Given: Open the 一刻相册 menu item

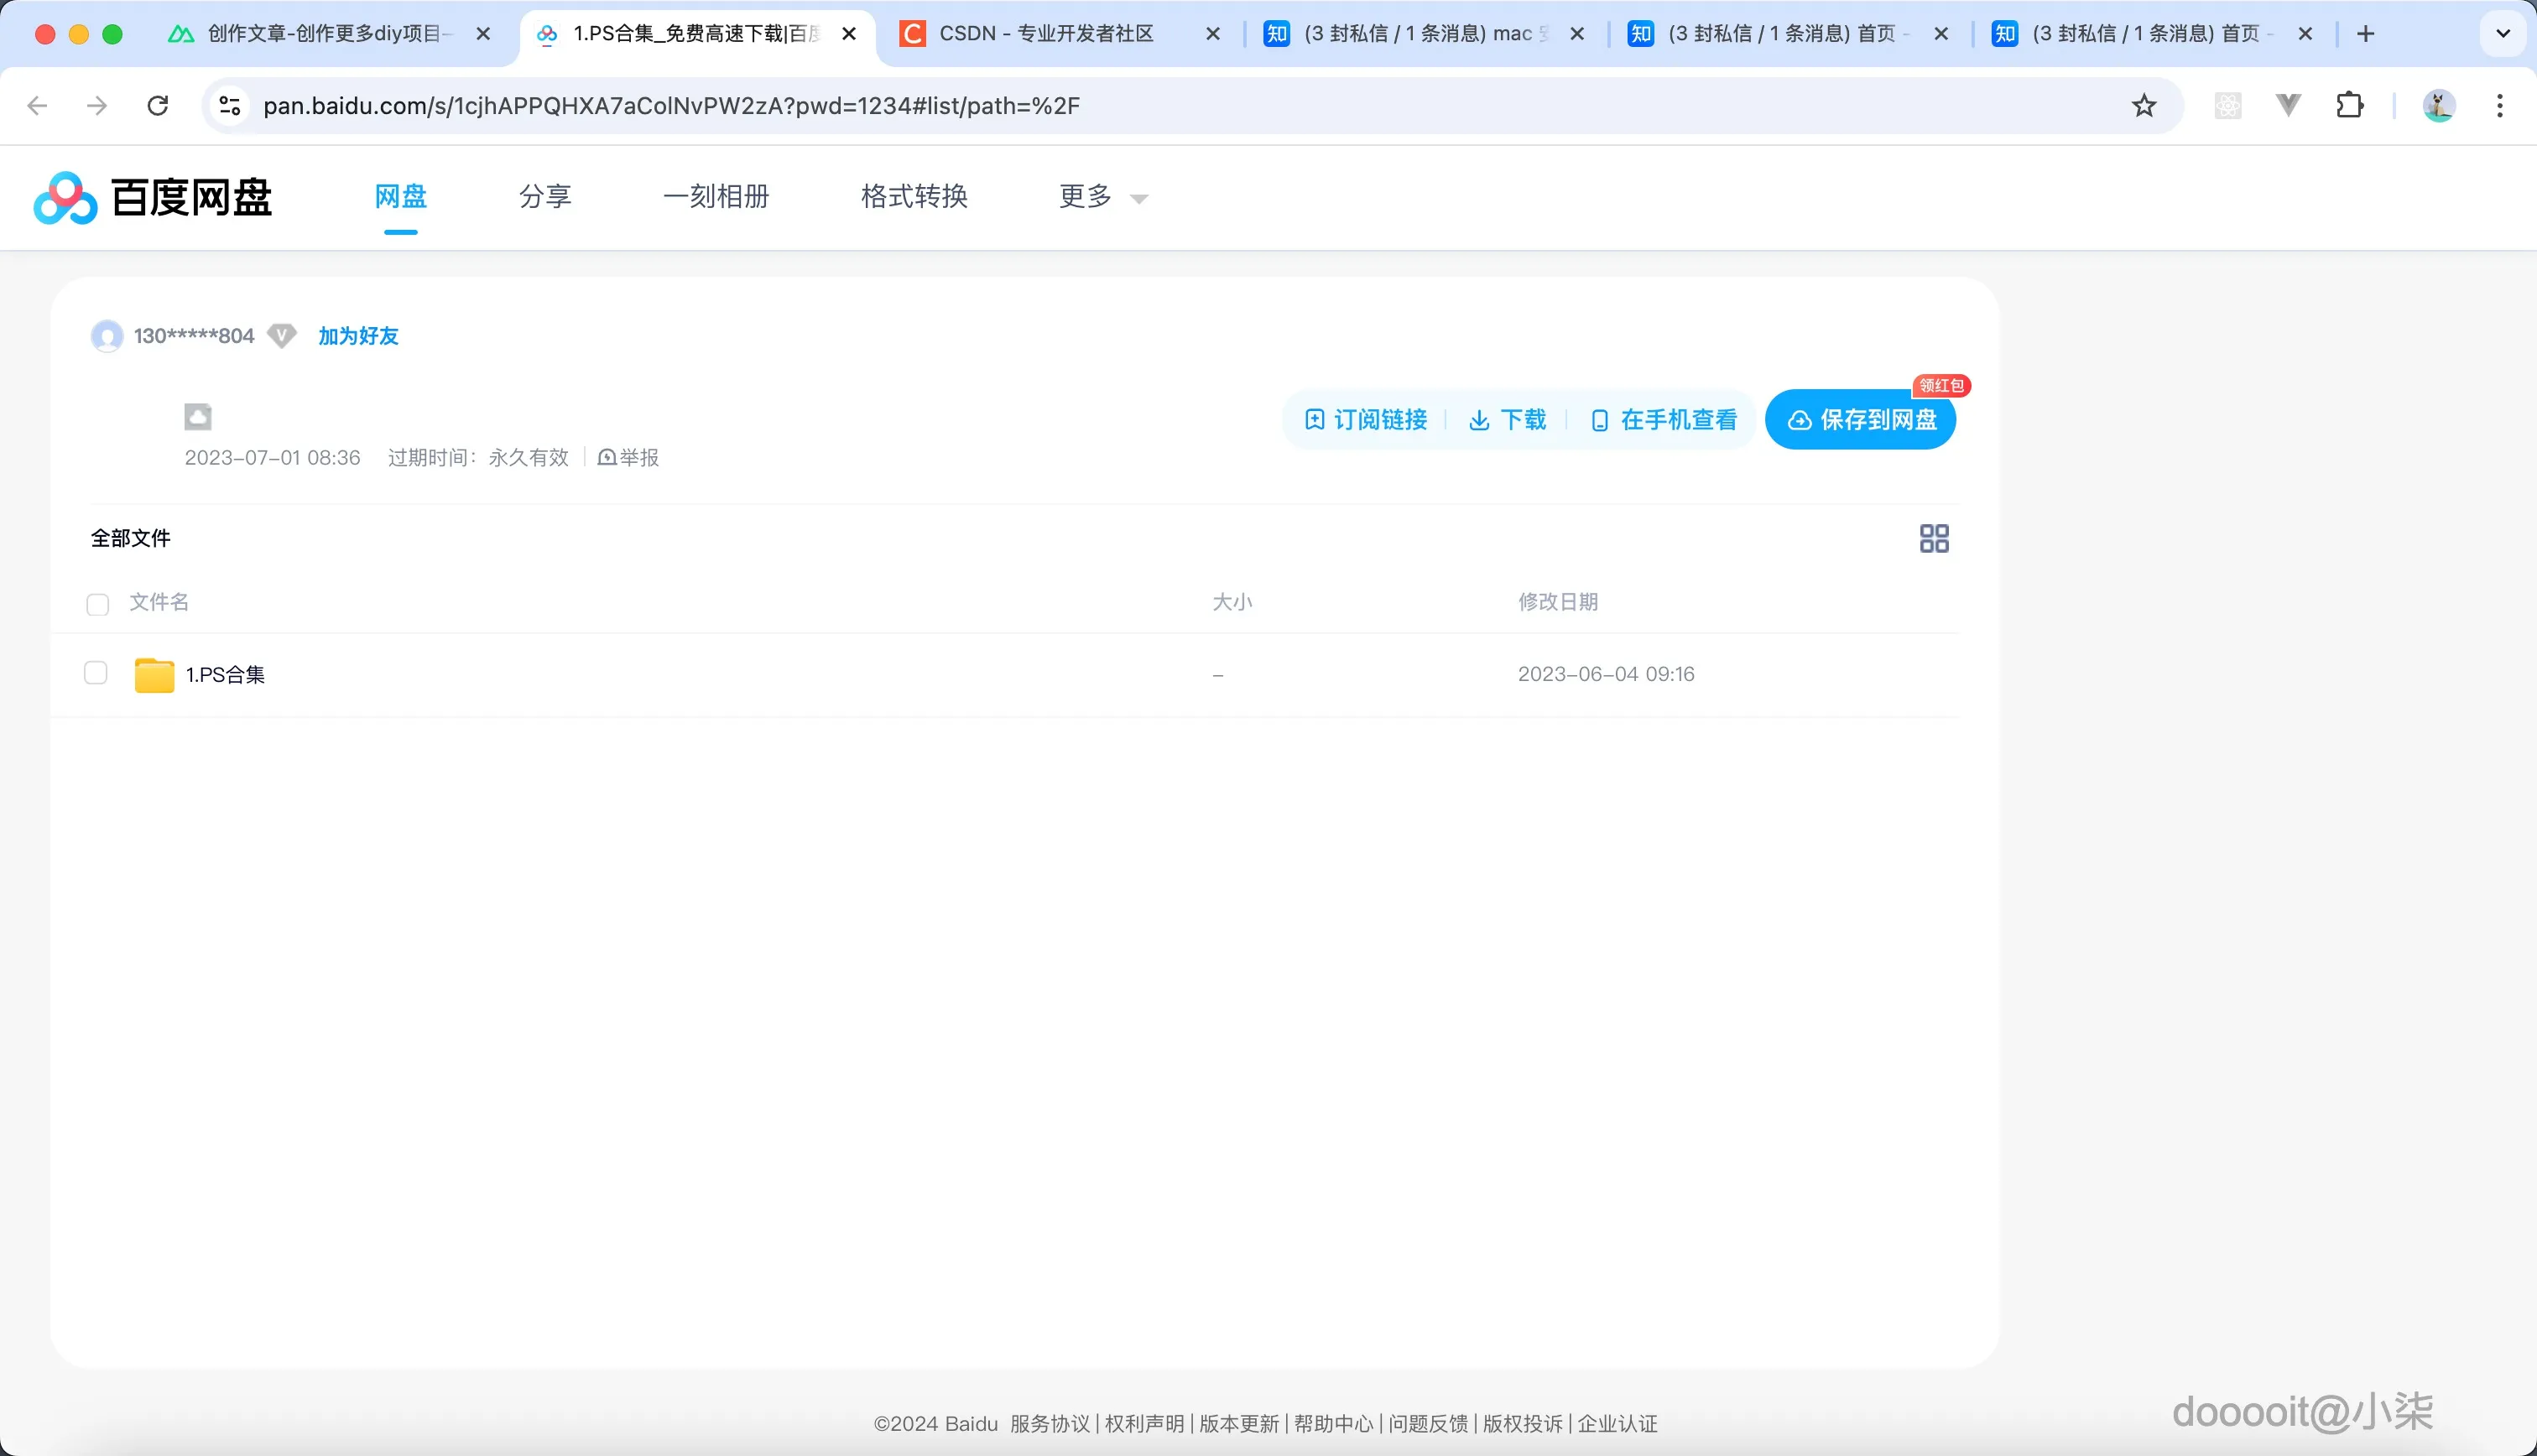Looking at the screenshot, I should [715, 197].
